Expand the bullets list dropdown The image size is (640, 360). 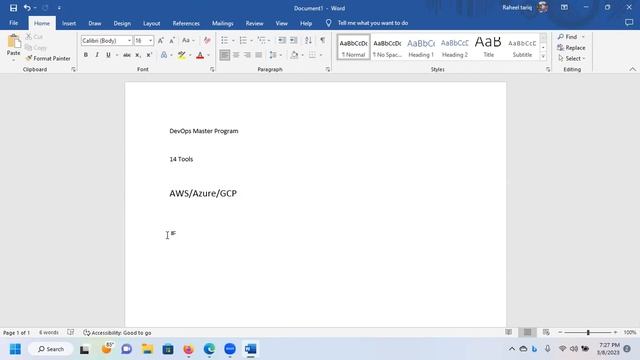pos(233,40)
